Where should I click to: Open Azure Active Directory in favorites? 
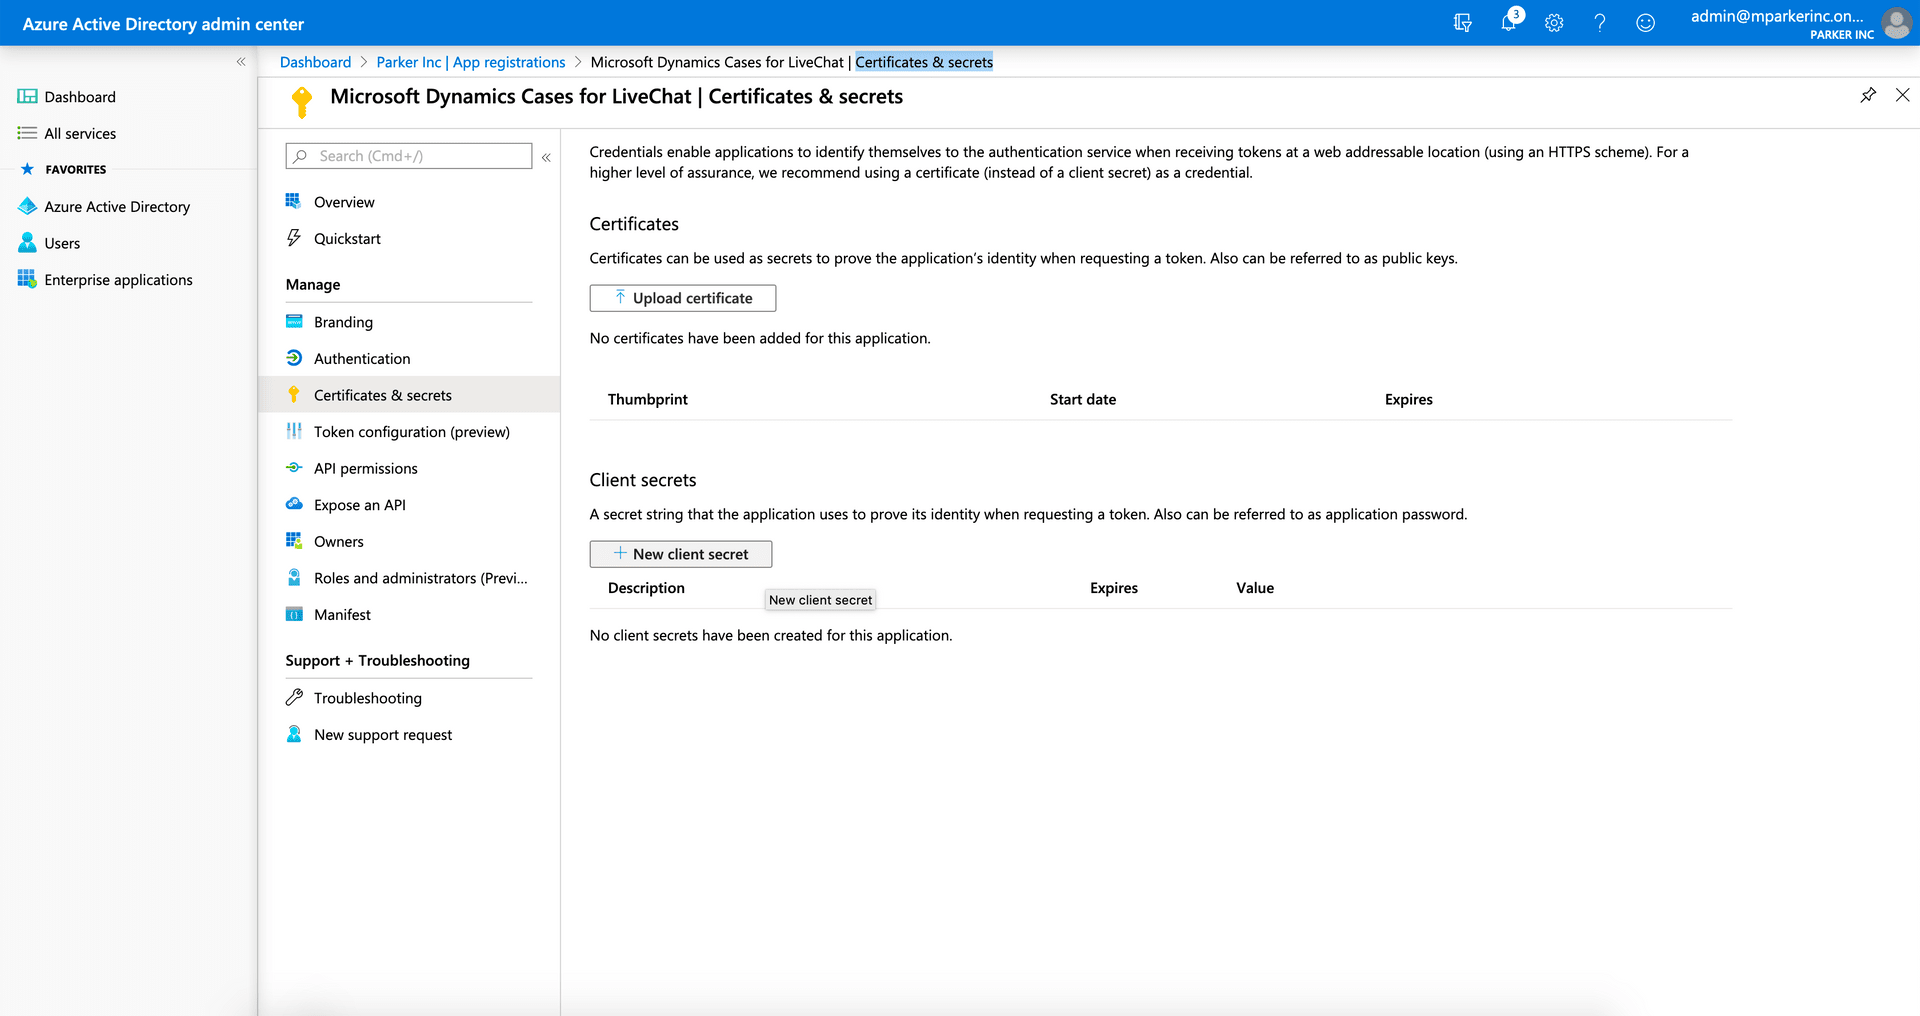click(117, 206)
